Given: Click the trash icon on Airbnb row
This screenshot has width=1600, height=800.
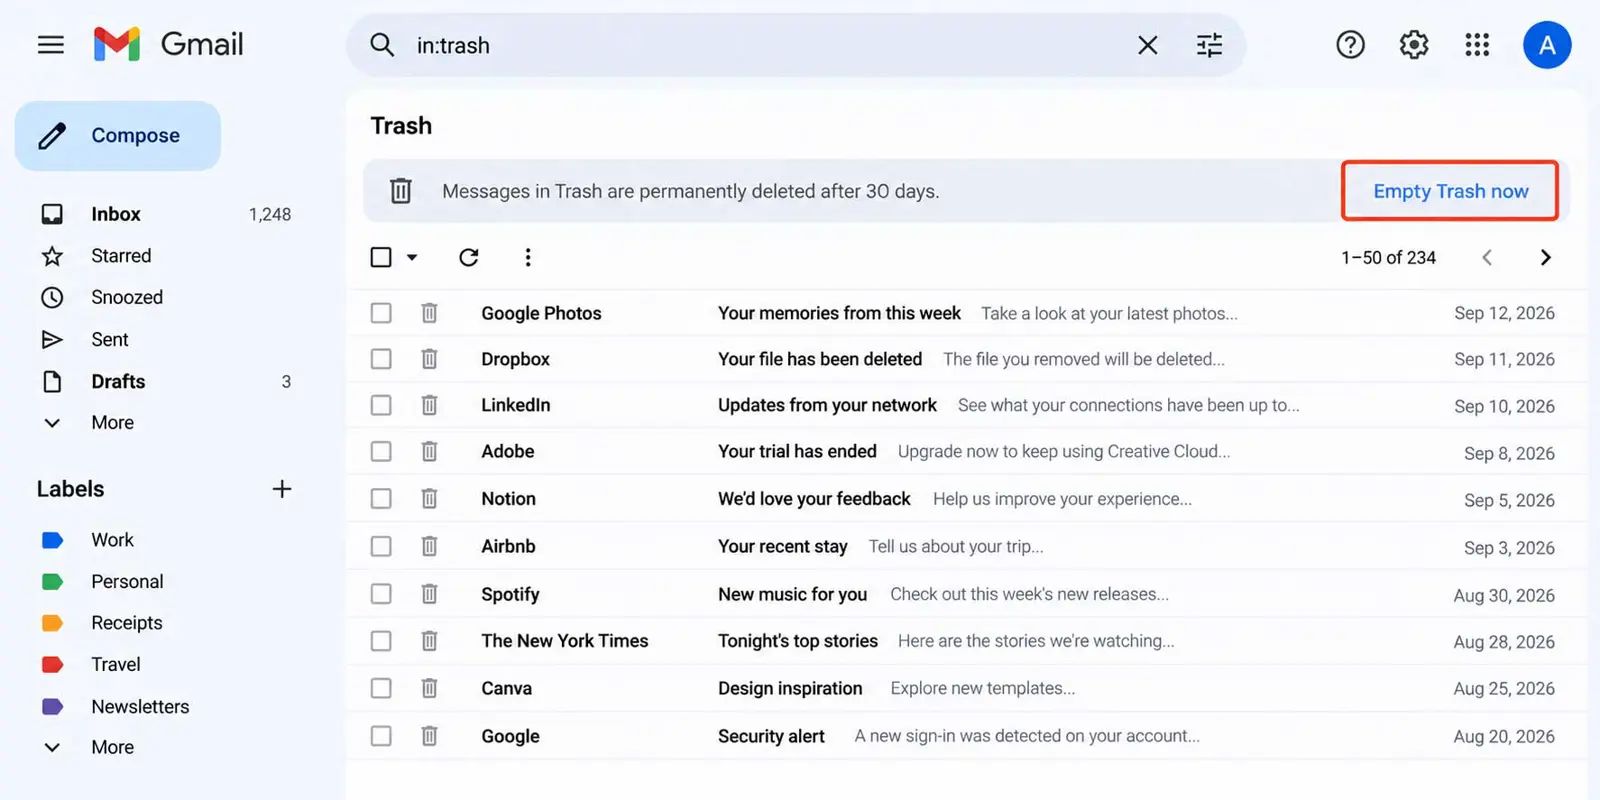Looking at the screenshot, I should click(429, 546).
